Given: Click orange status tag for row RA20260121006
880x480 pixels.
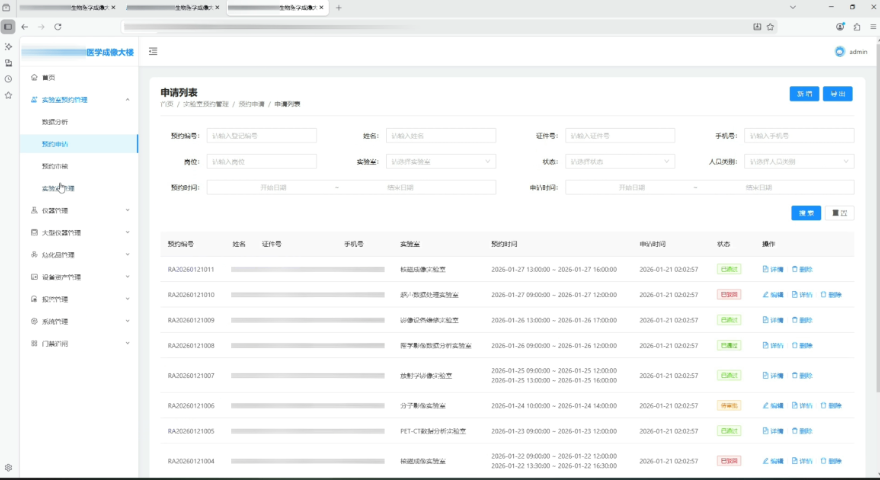Looking at the screenshot, I should coord(729,405).
